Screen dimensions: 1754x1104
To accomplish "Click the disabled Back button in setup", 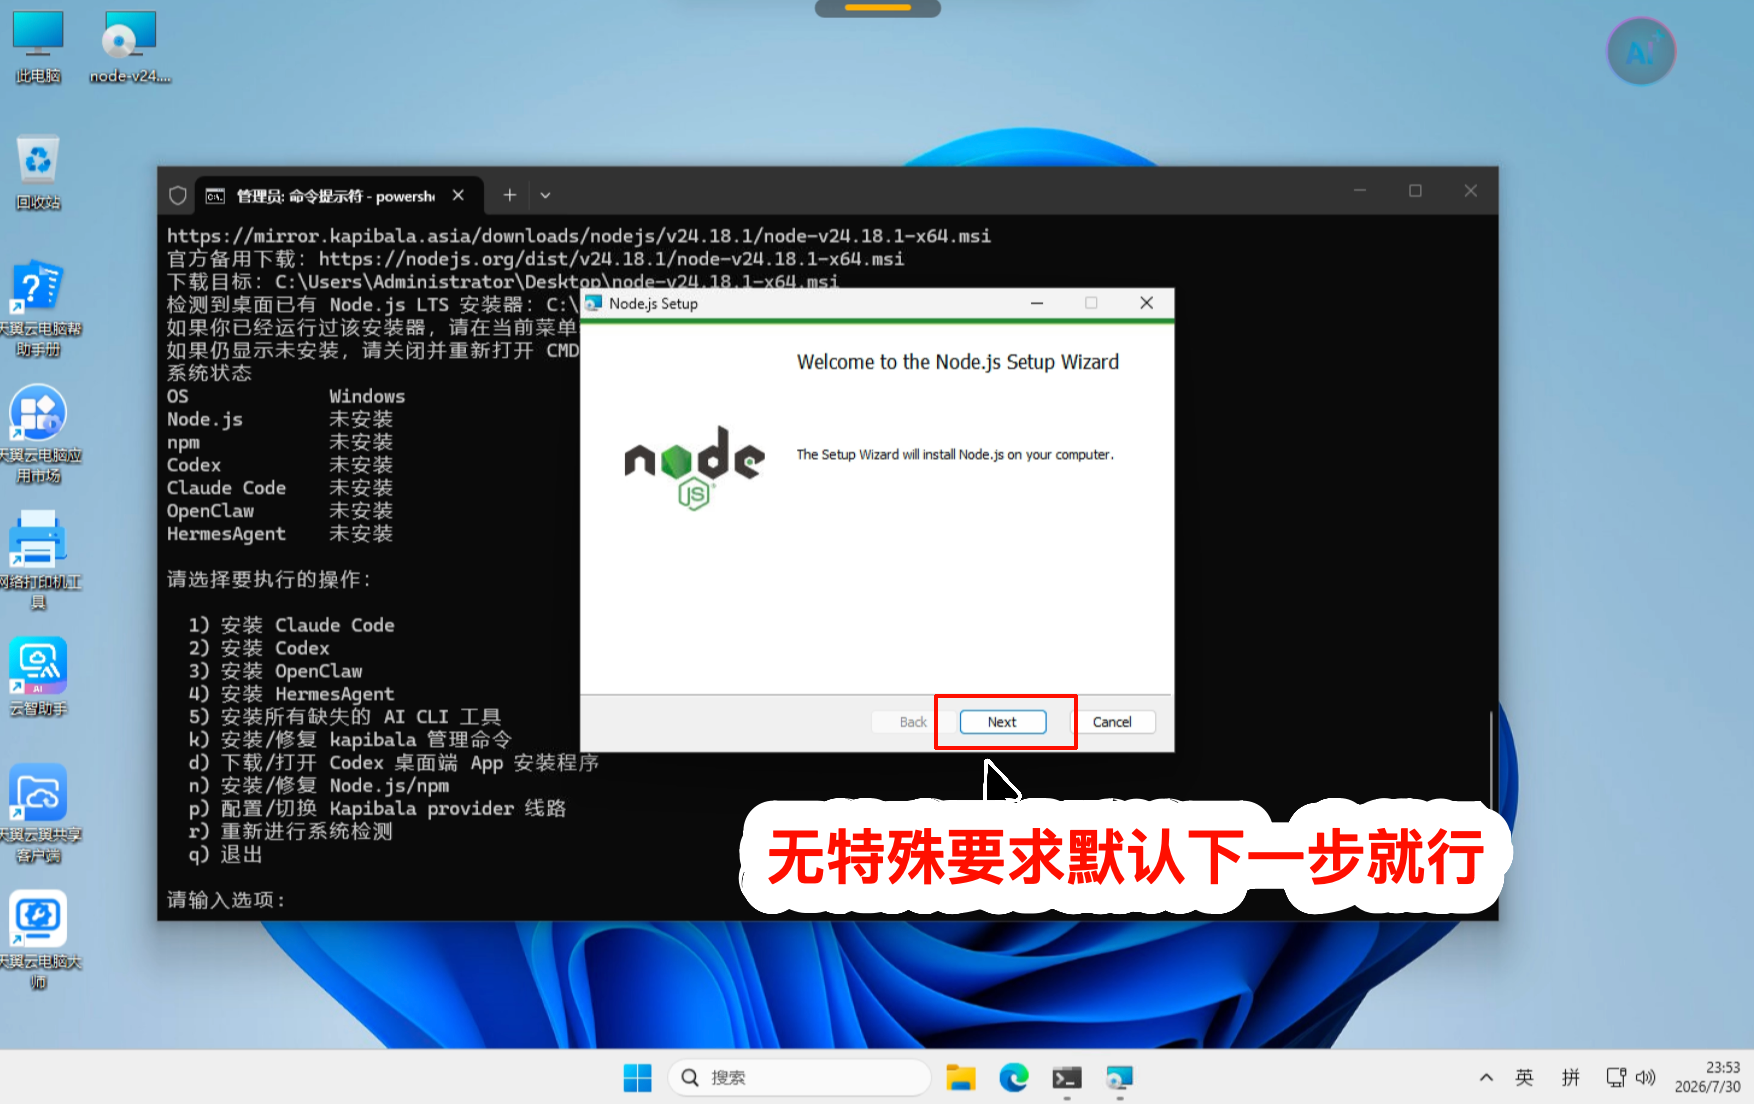I will (x=912, y=722).
